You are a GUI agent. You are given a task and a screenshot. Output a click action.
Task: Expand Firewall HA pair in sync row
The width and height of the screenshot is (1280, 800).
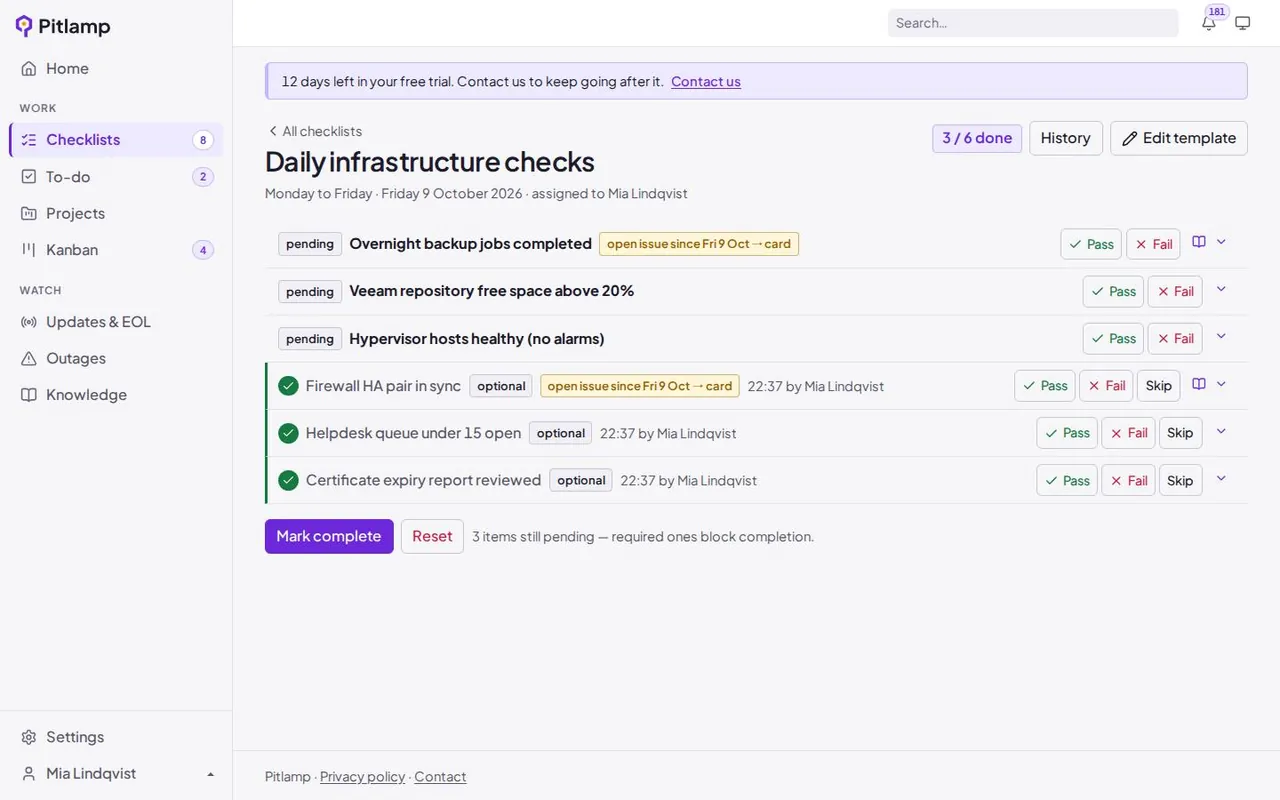point(1221,384)
